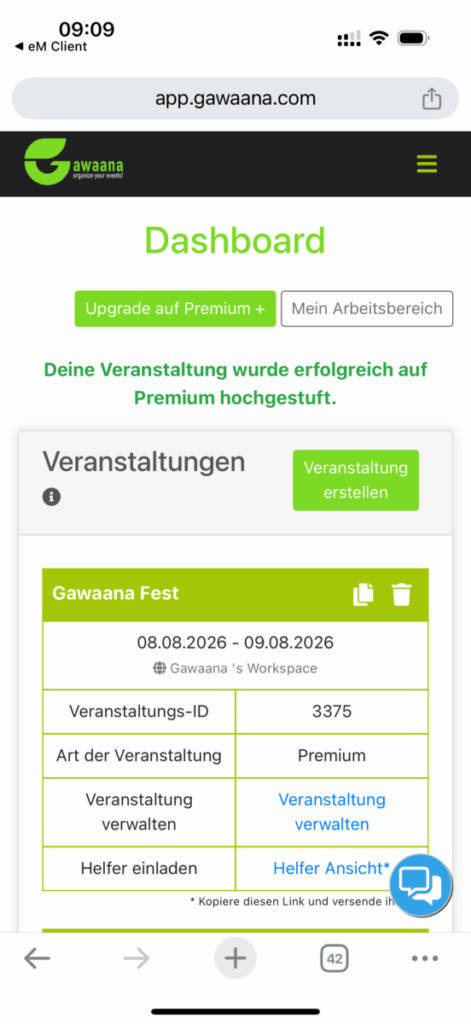Open the blue chat support bubble
The width and height of the screenshot is (471, 1024).
[421, 886]
